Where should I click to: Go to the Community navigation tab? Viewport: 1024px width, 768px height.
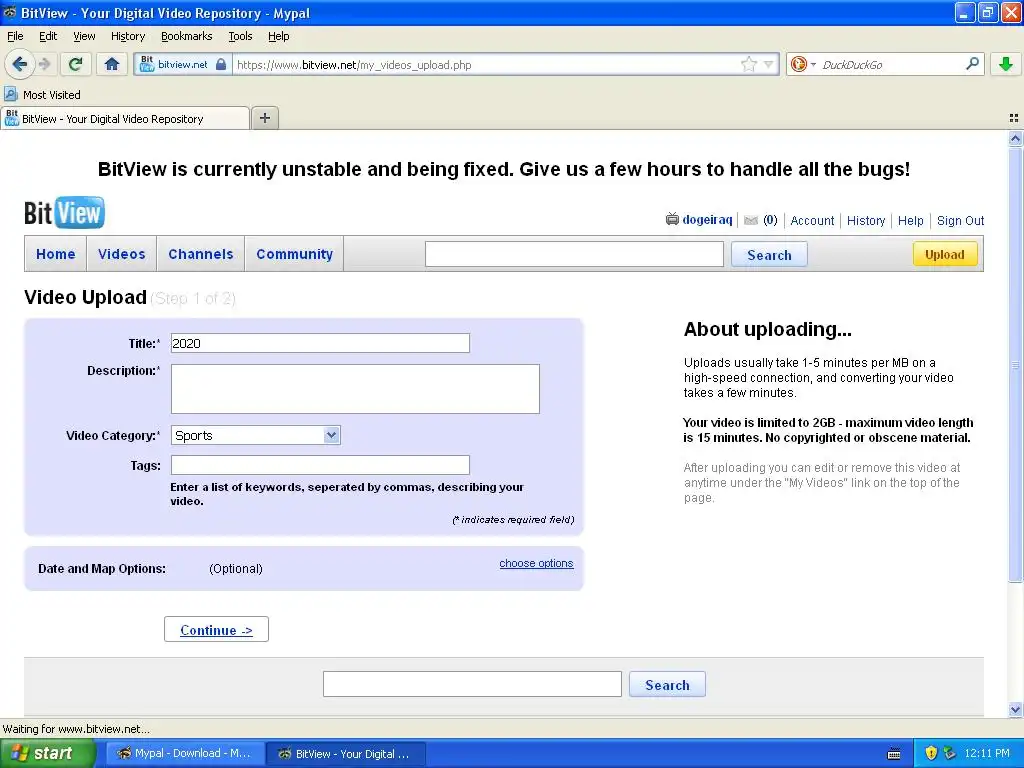pyautogui.click(x=295, y=254)
